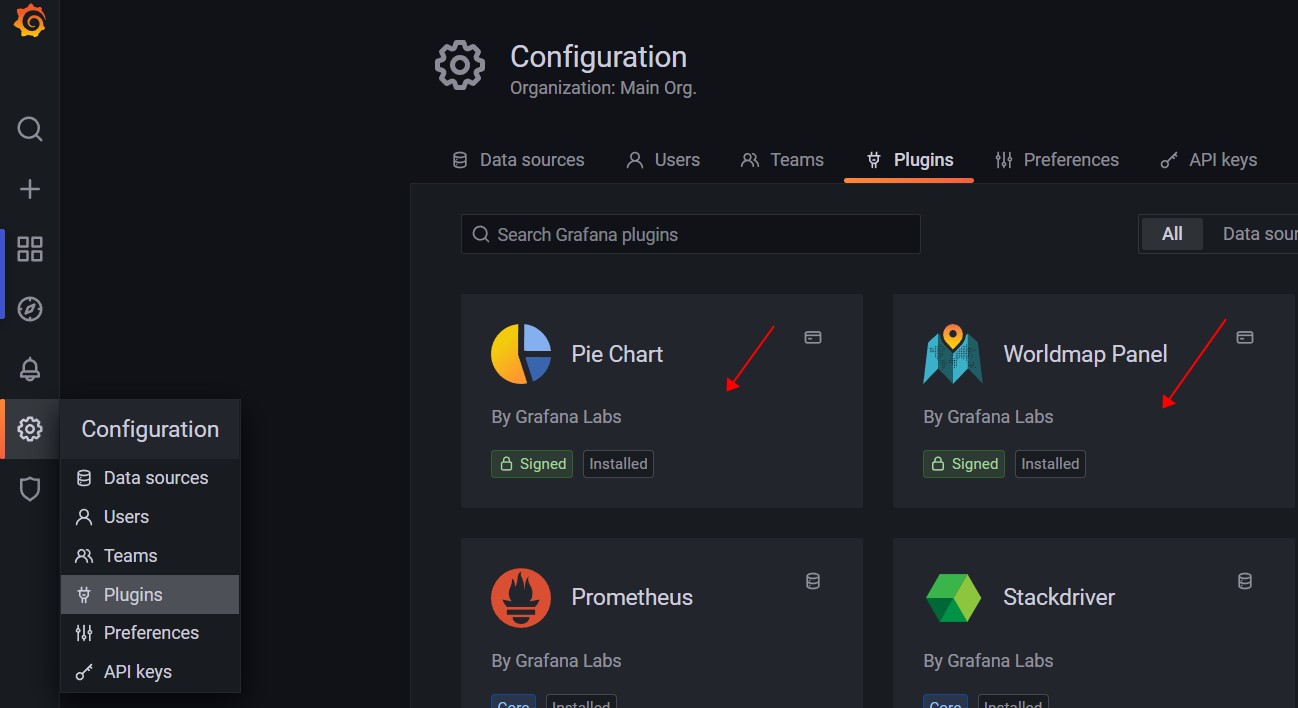
Task: Open the Server Admin shield icon
Action: (30, 489)
